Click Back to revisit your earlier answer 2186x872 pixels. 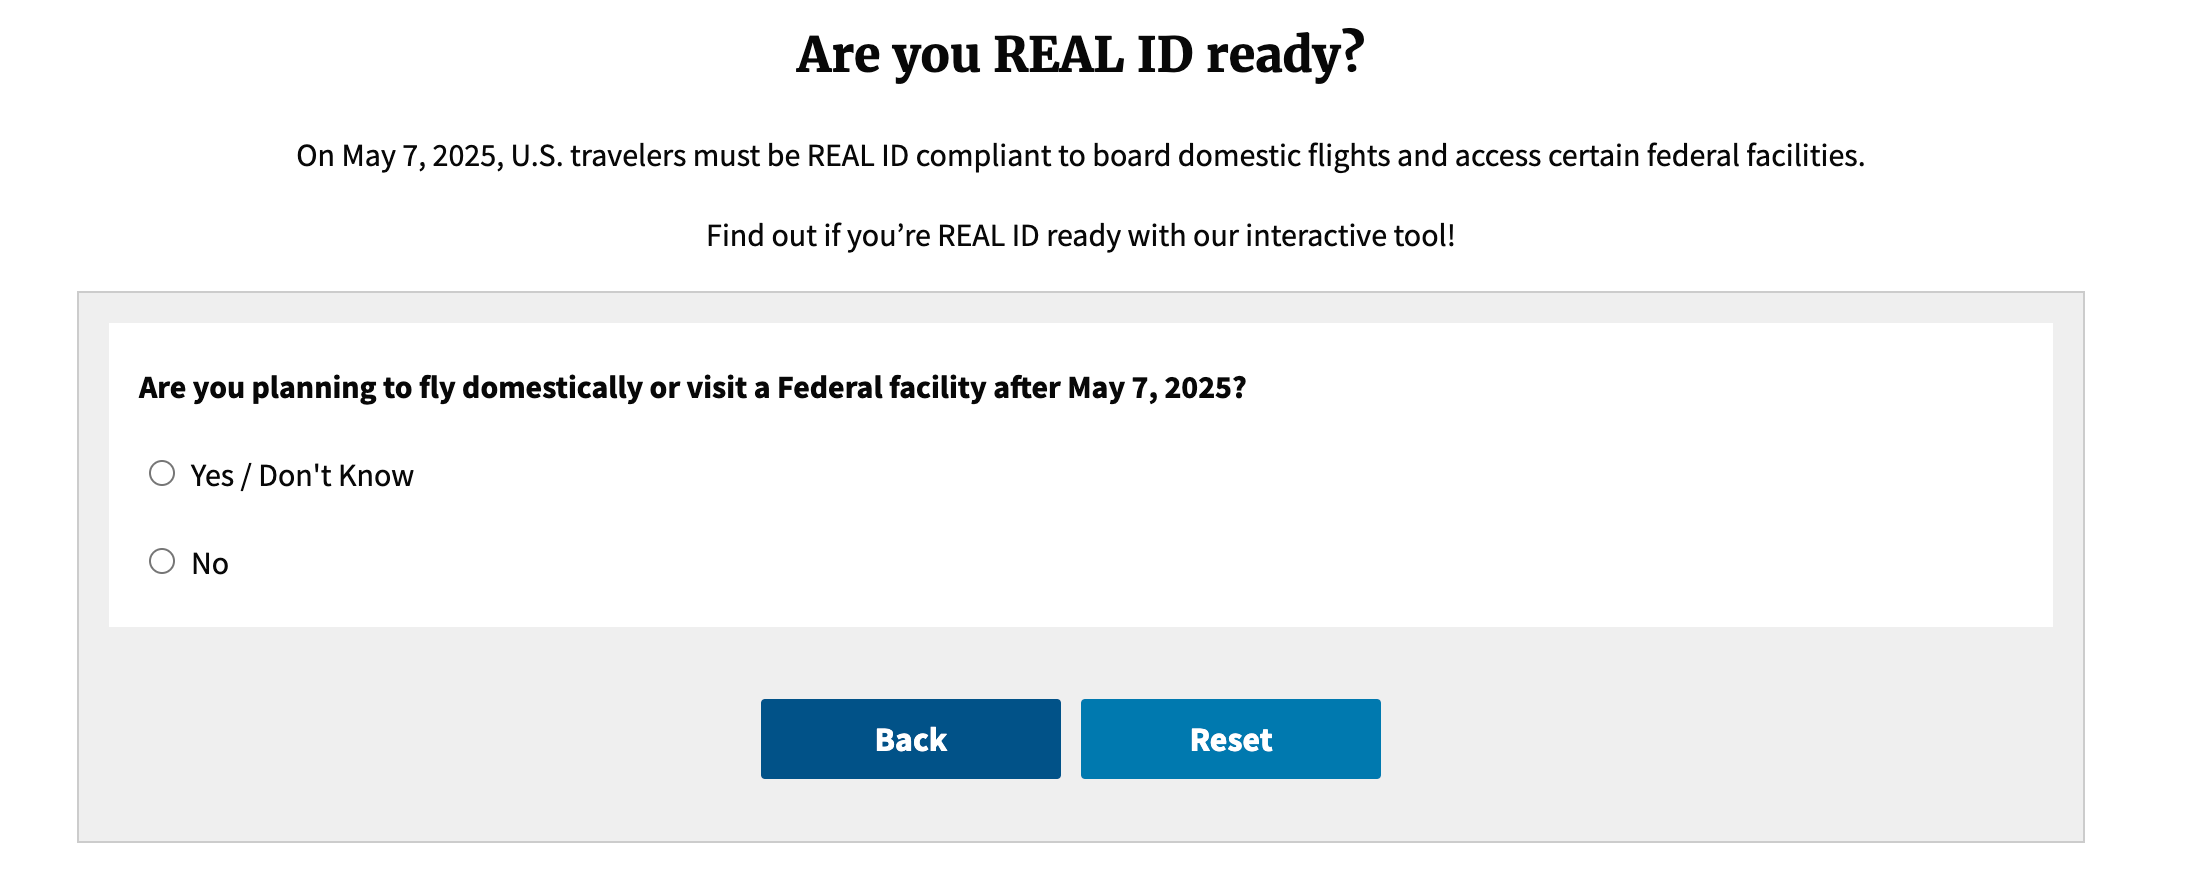coord(910,738)
